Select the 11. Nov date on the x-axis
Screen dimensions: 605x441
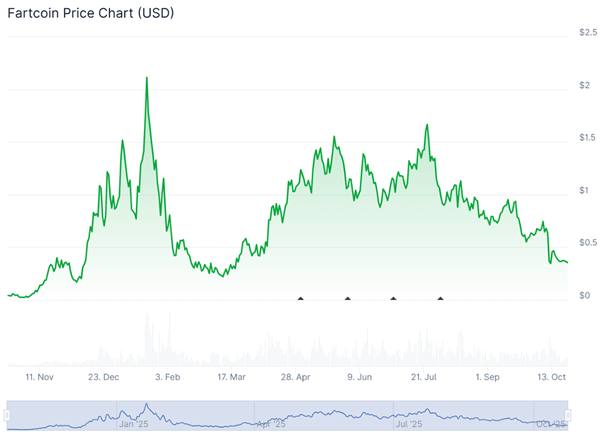pyautogui.click(x=40, y=377)
